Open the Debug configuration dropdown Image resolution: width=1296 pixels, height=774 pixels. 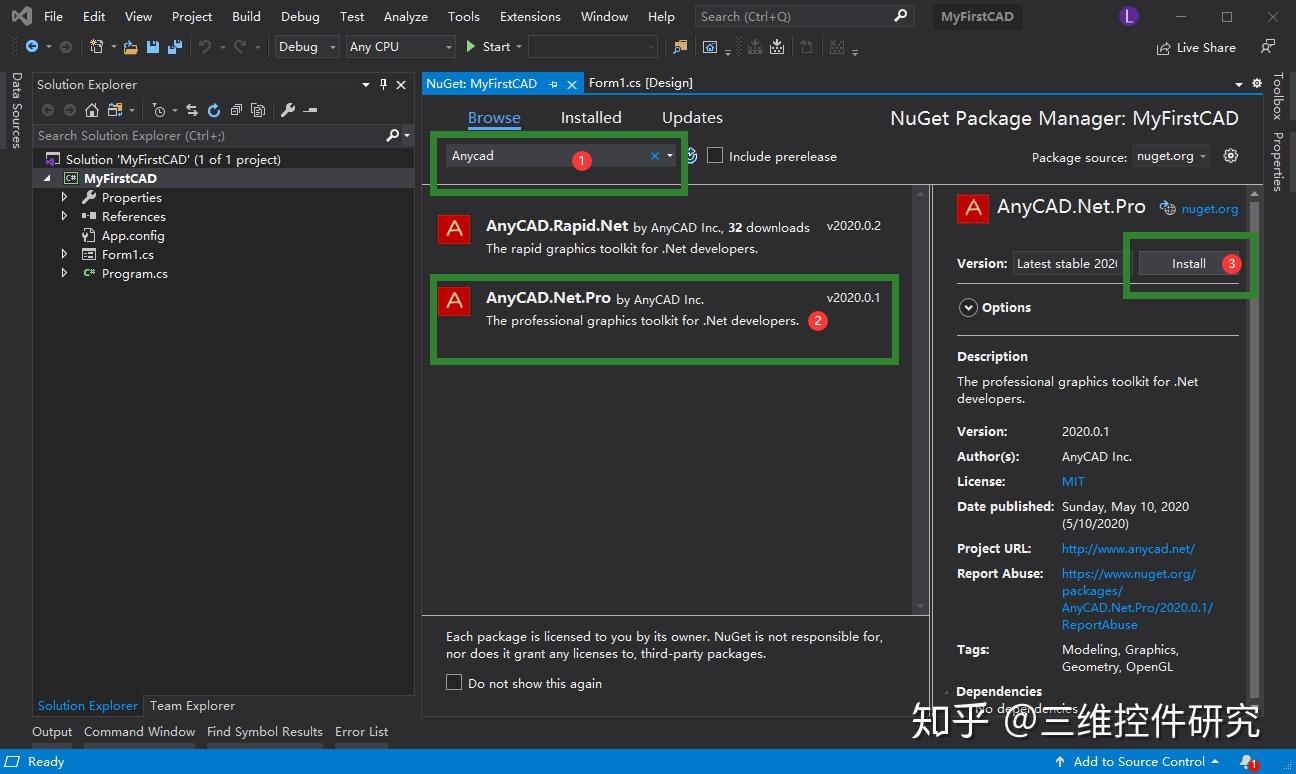[x=307, y=47]
